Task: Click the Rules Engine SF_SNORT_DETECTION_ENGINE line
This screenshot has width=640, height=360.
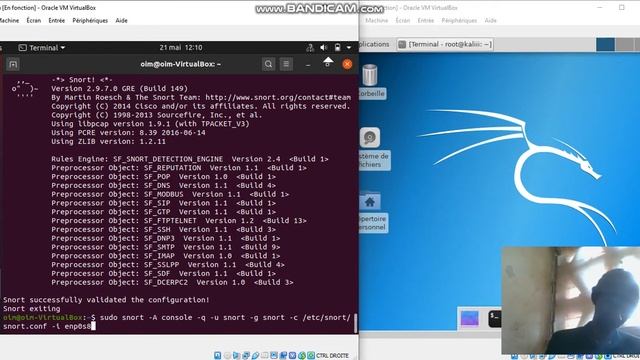Action: [190, 159]
